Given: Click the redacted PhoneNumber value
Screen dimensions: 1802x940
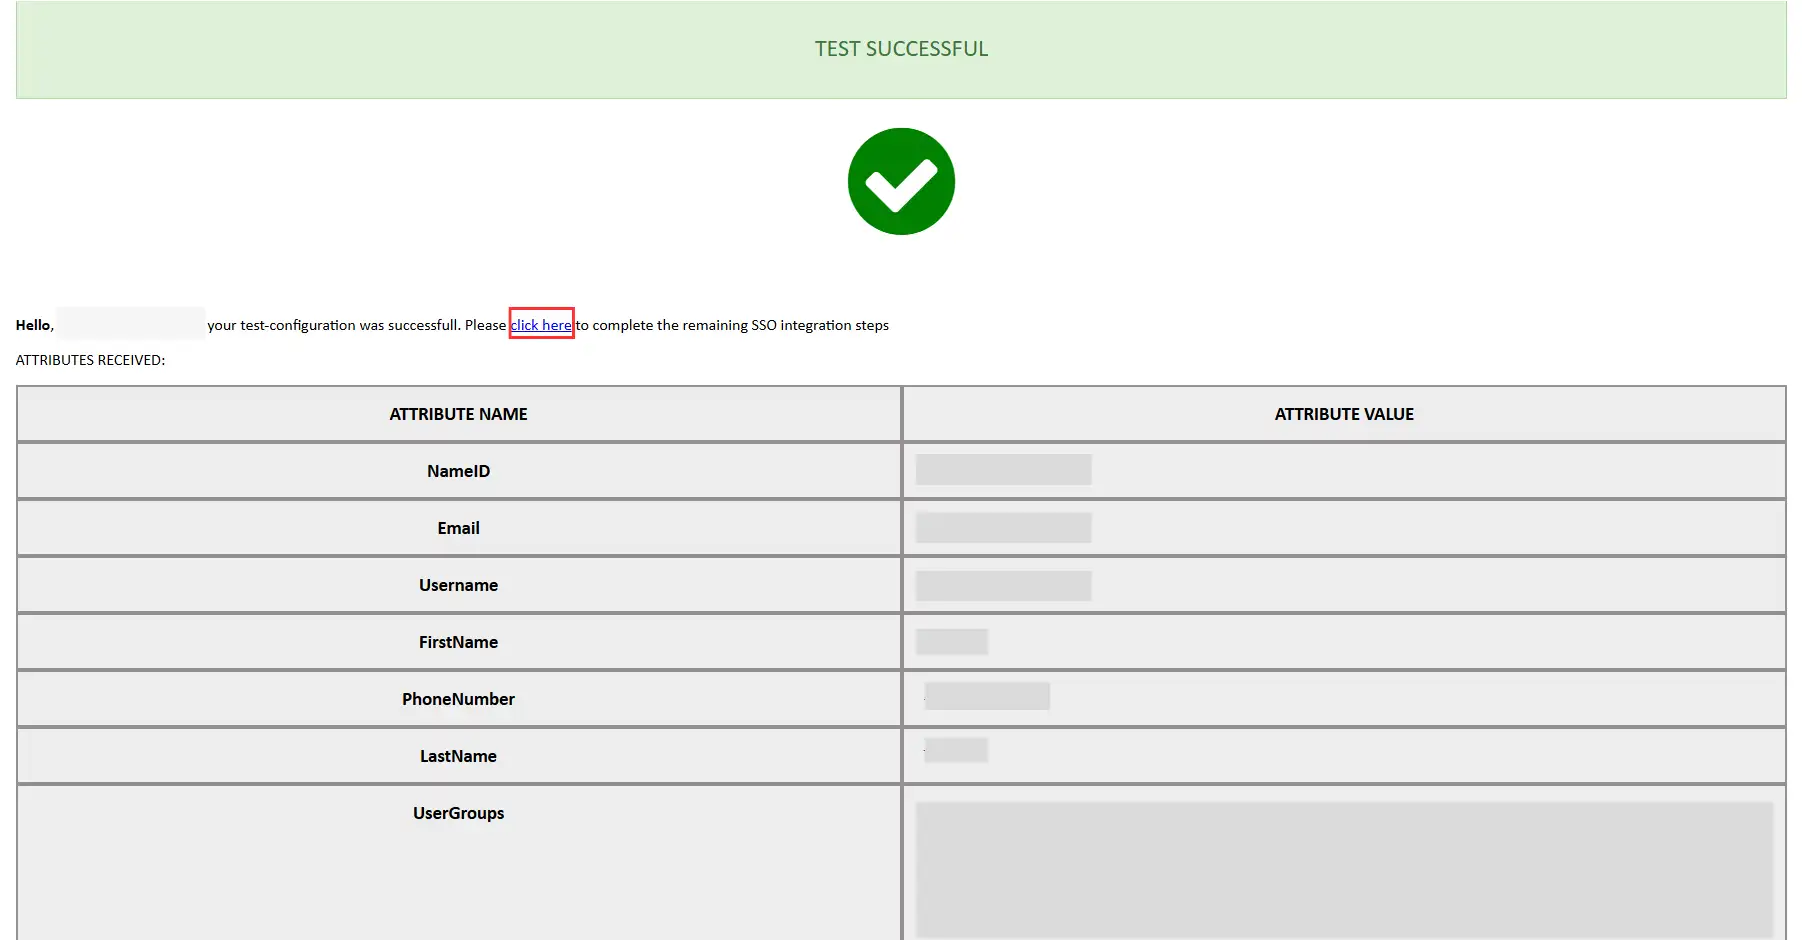Looking at the screenshot, I should click(987, 696).
